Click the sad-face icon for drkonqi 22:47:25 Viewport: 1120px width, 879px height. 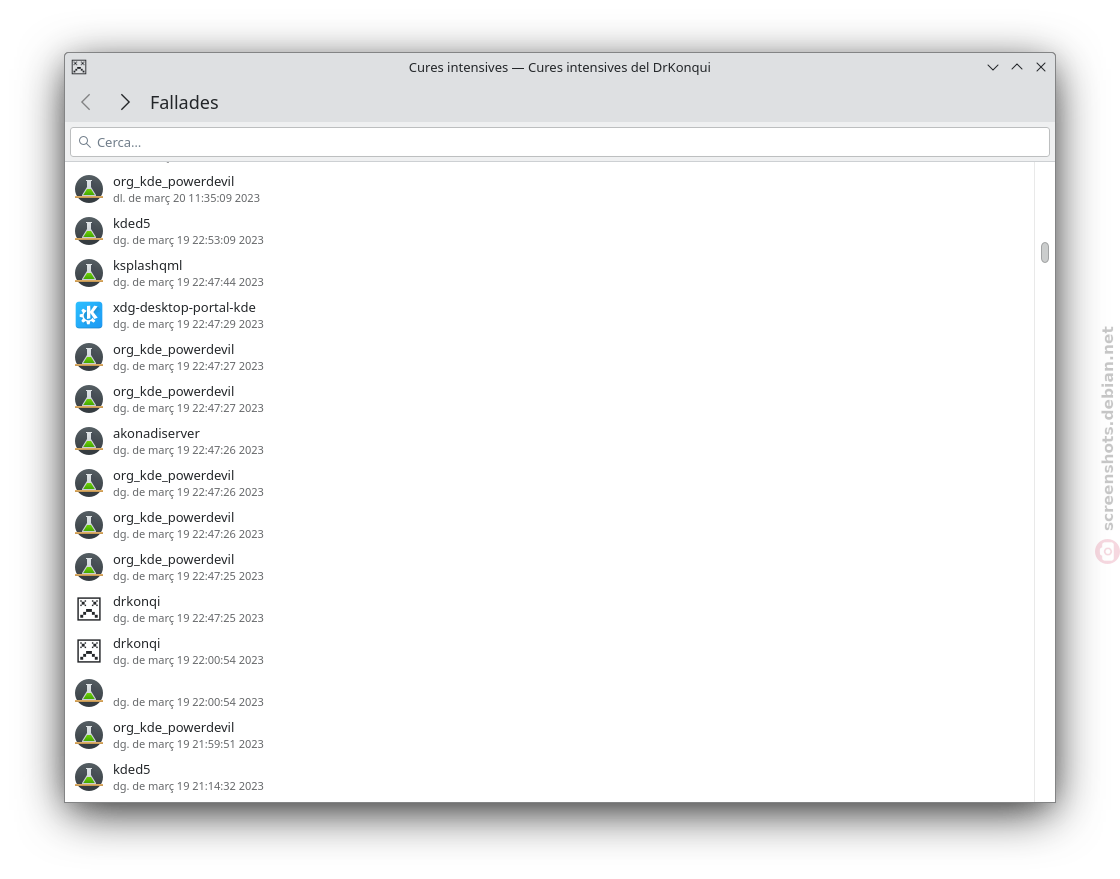pos(89,609)
